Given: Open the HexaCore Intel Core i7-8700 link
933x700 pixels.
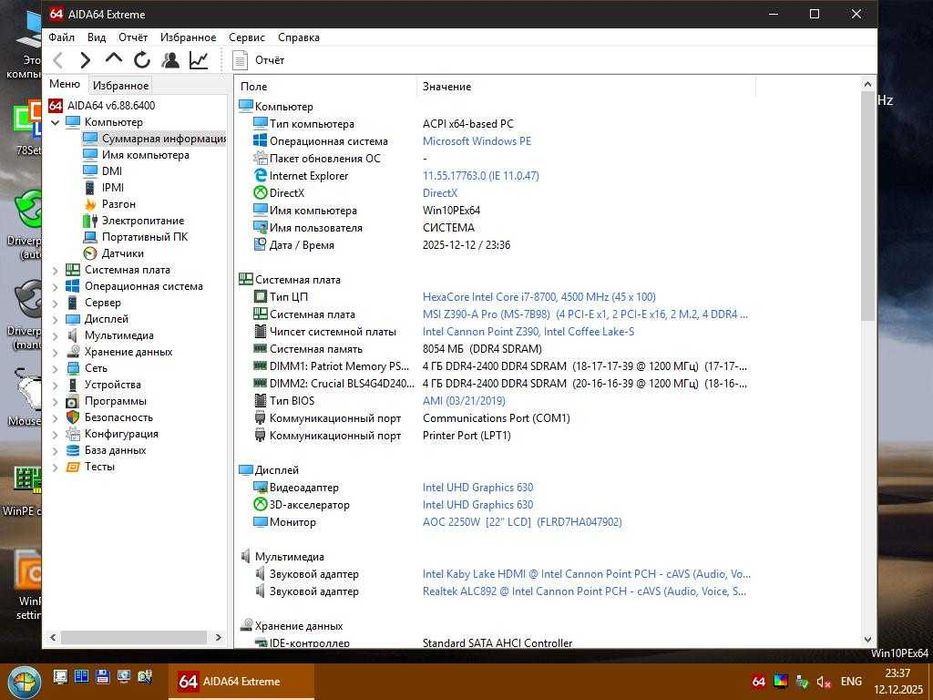Looking at the screenshot, I should (539, 297).
